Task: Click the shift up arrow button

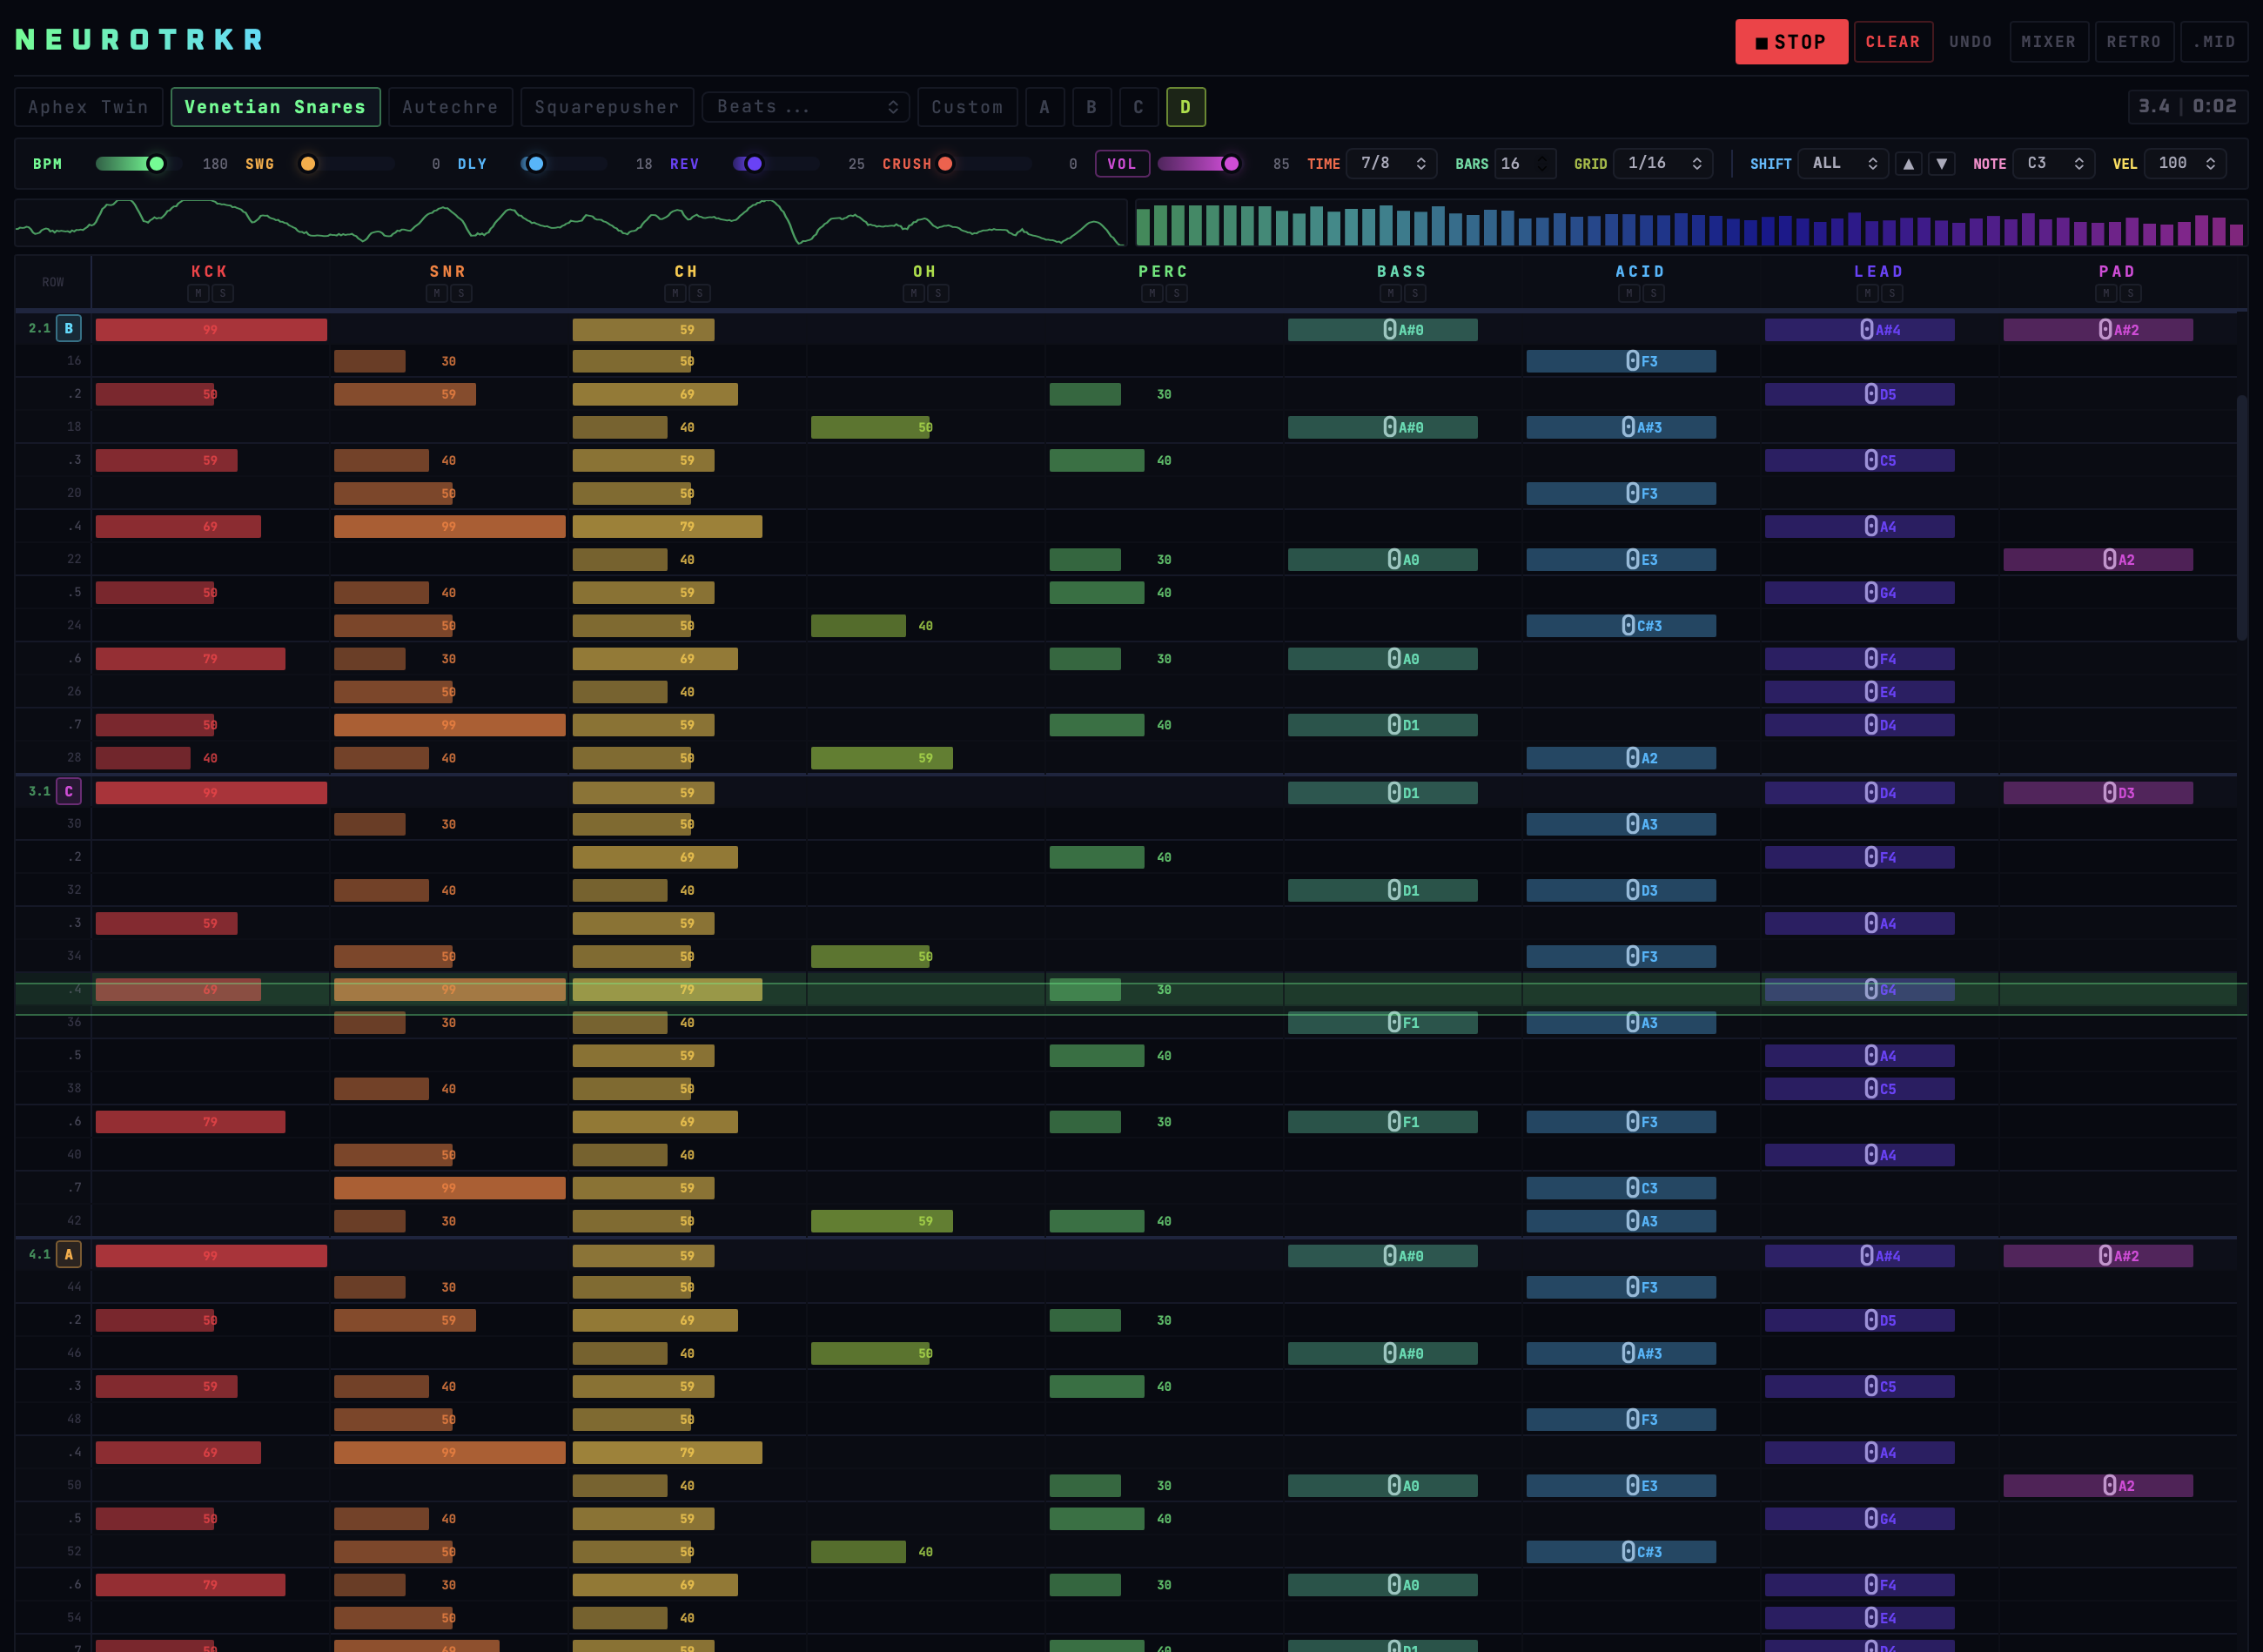Action: point(1908,164)
